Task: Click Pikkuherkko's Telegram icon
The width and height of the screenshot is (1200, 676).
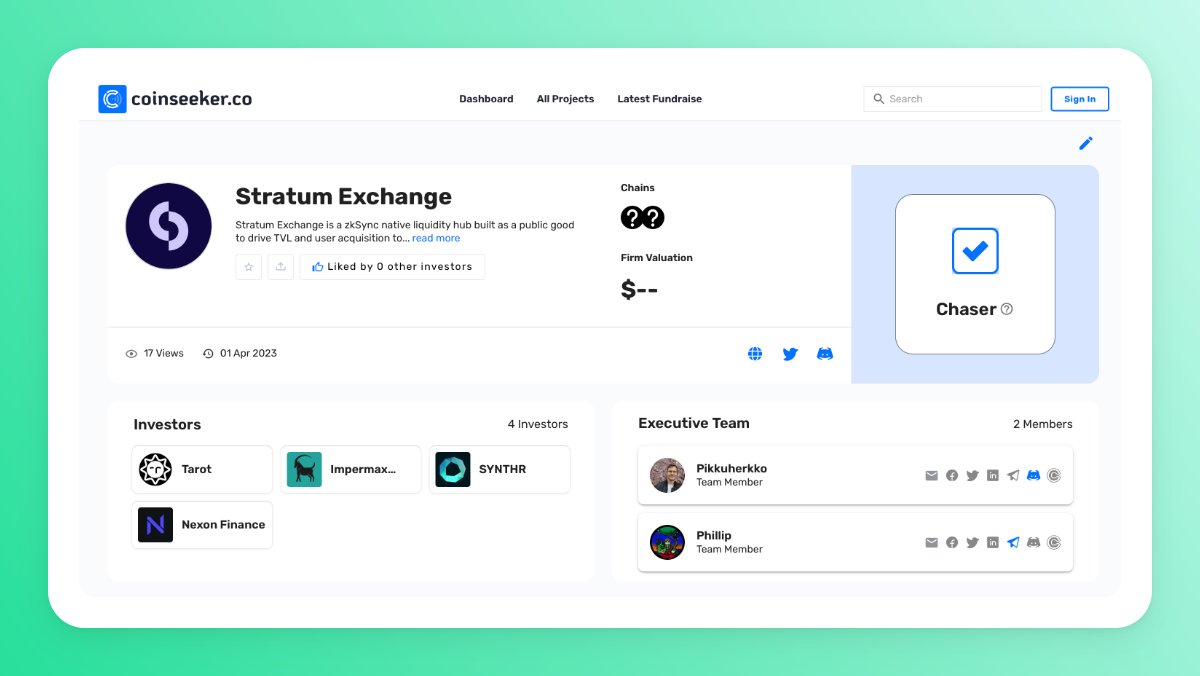Action: 1013,476
